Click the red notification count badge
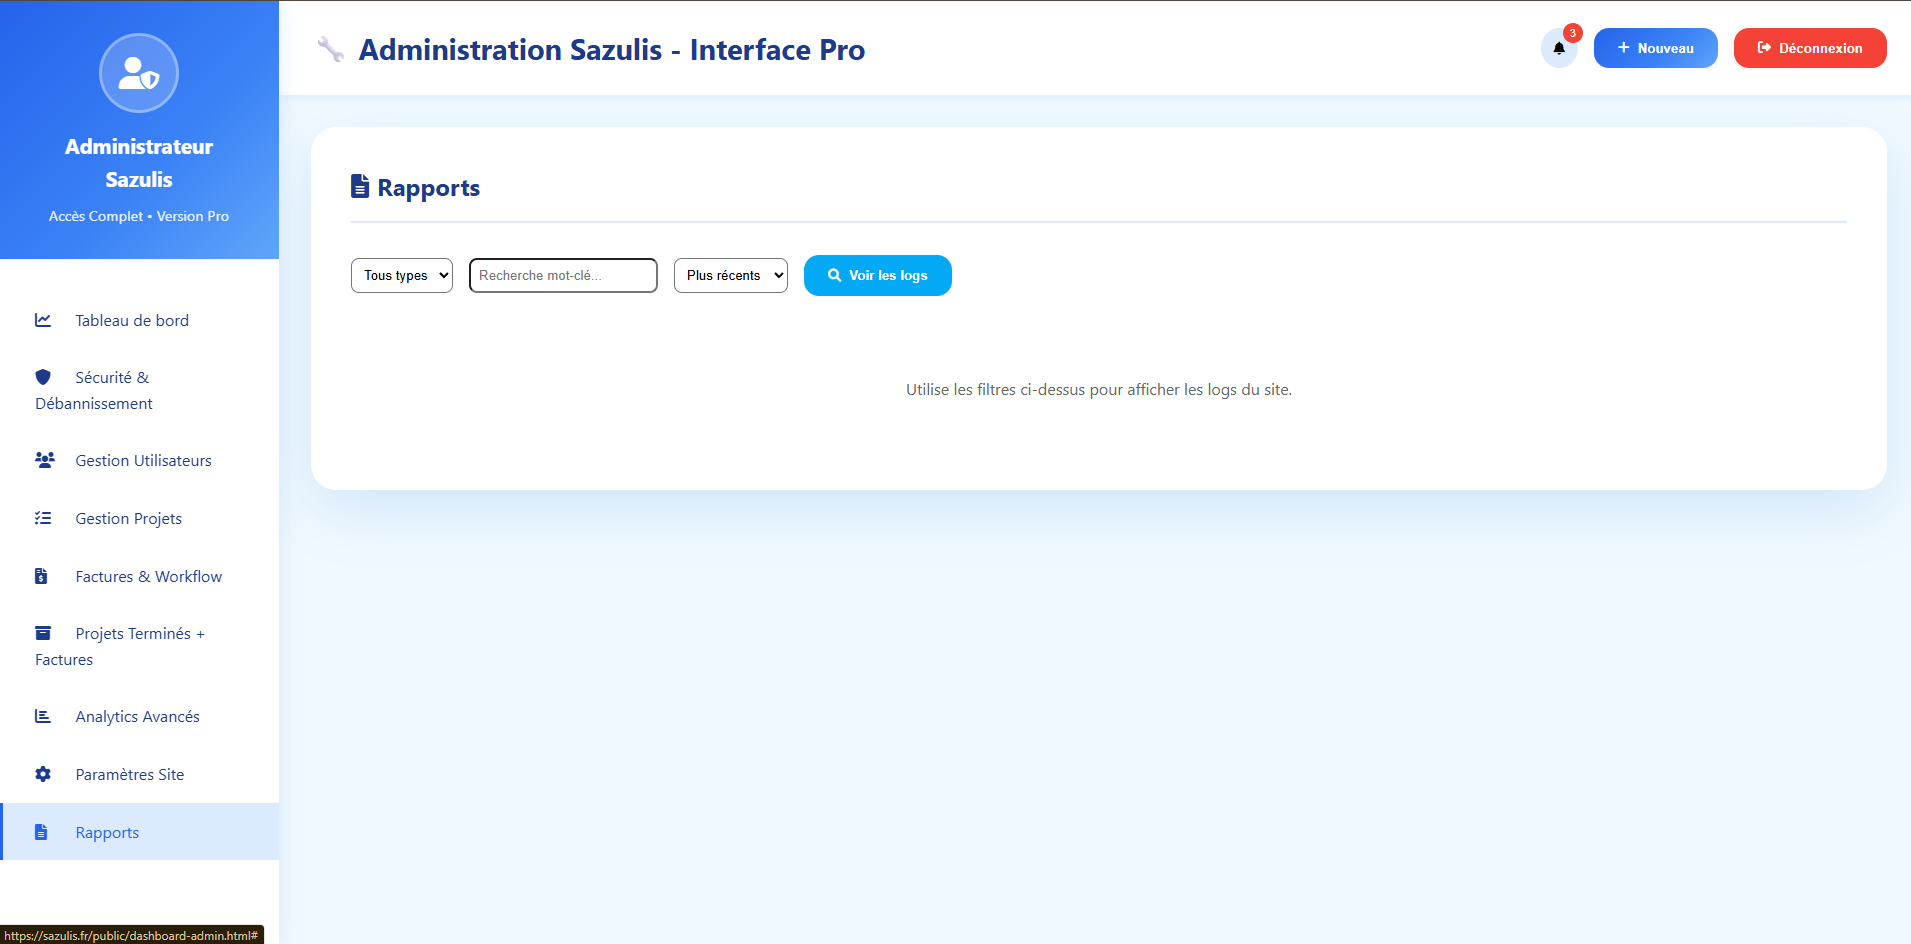This screenshot has height=944, width=1911. tap(1572, 33)
